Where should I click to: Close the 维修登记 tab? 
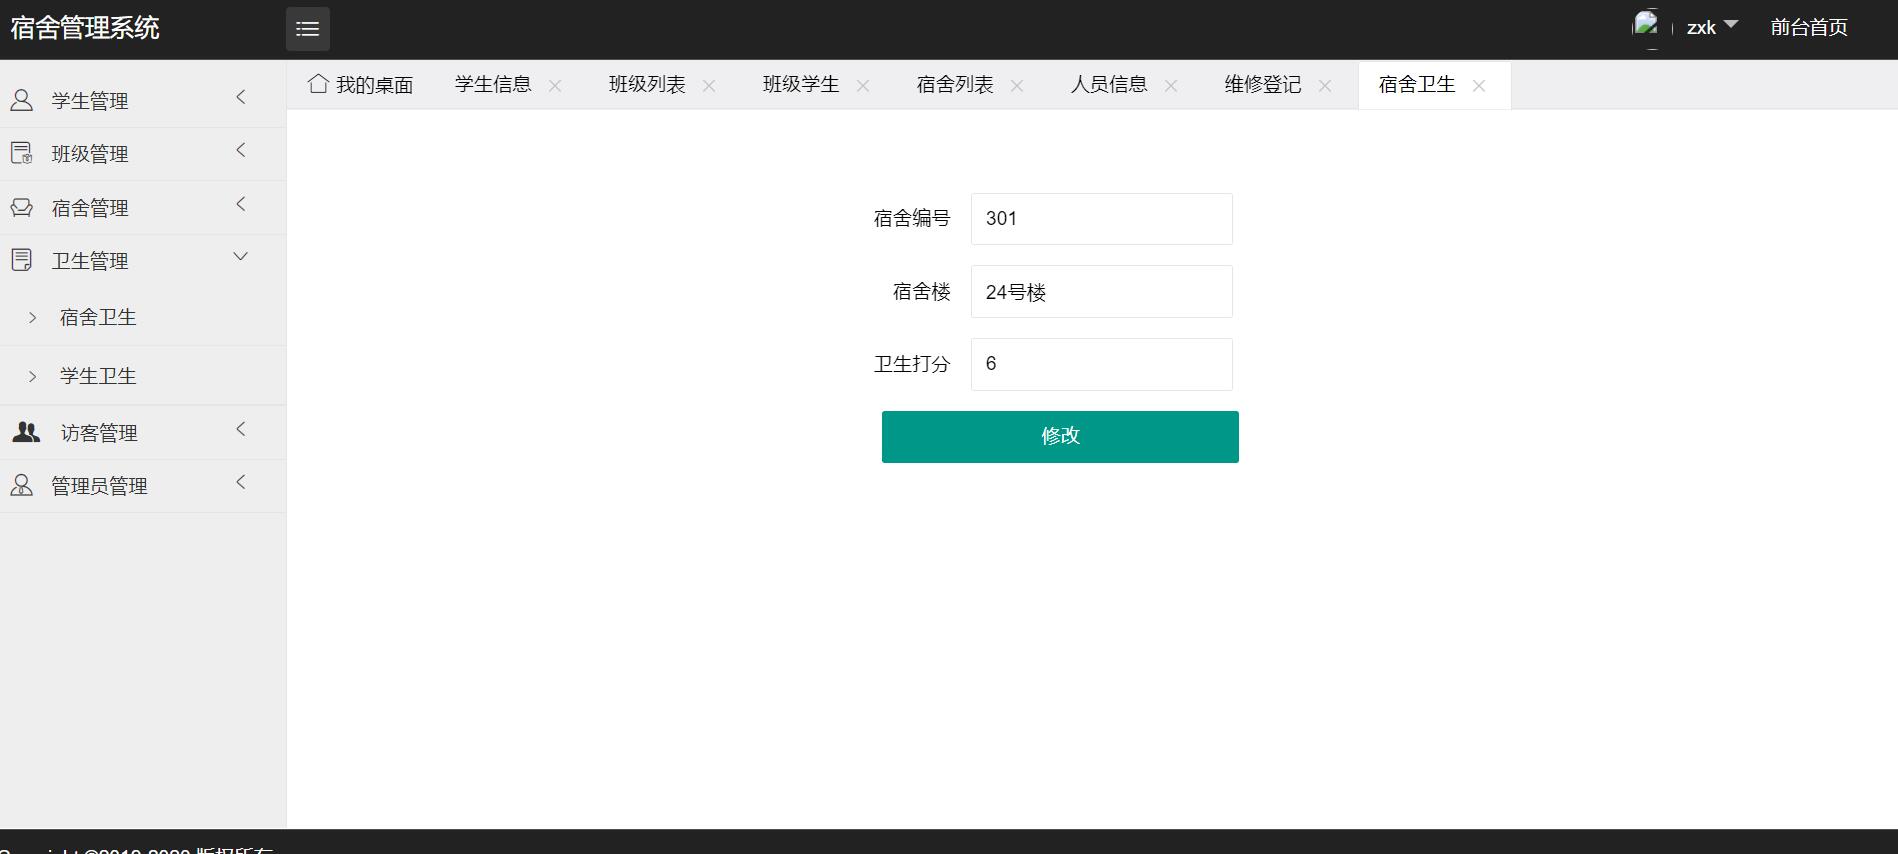tap(1325, 86)
